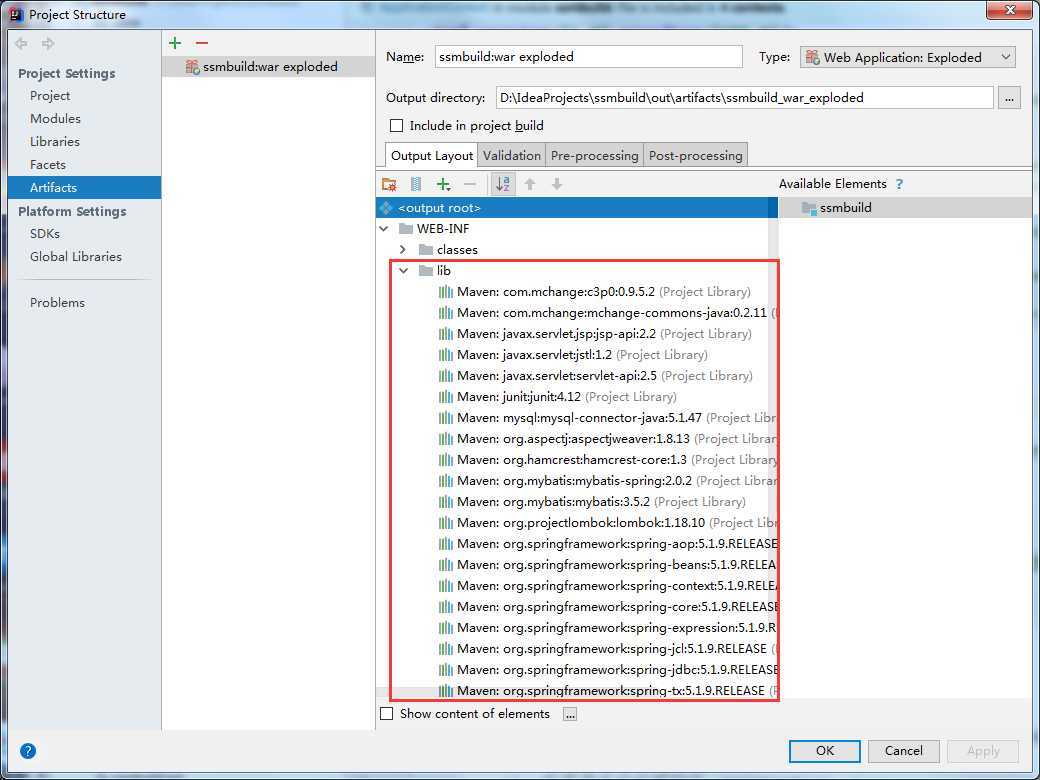
Task: Switch to the Post-processing tab
Action: (695, 155)
